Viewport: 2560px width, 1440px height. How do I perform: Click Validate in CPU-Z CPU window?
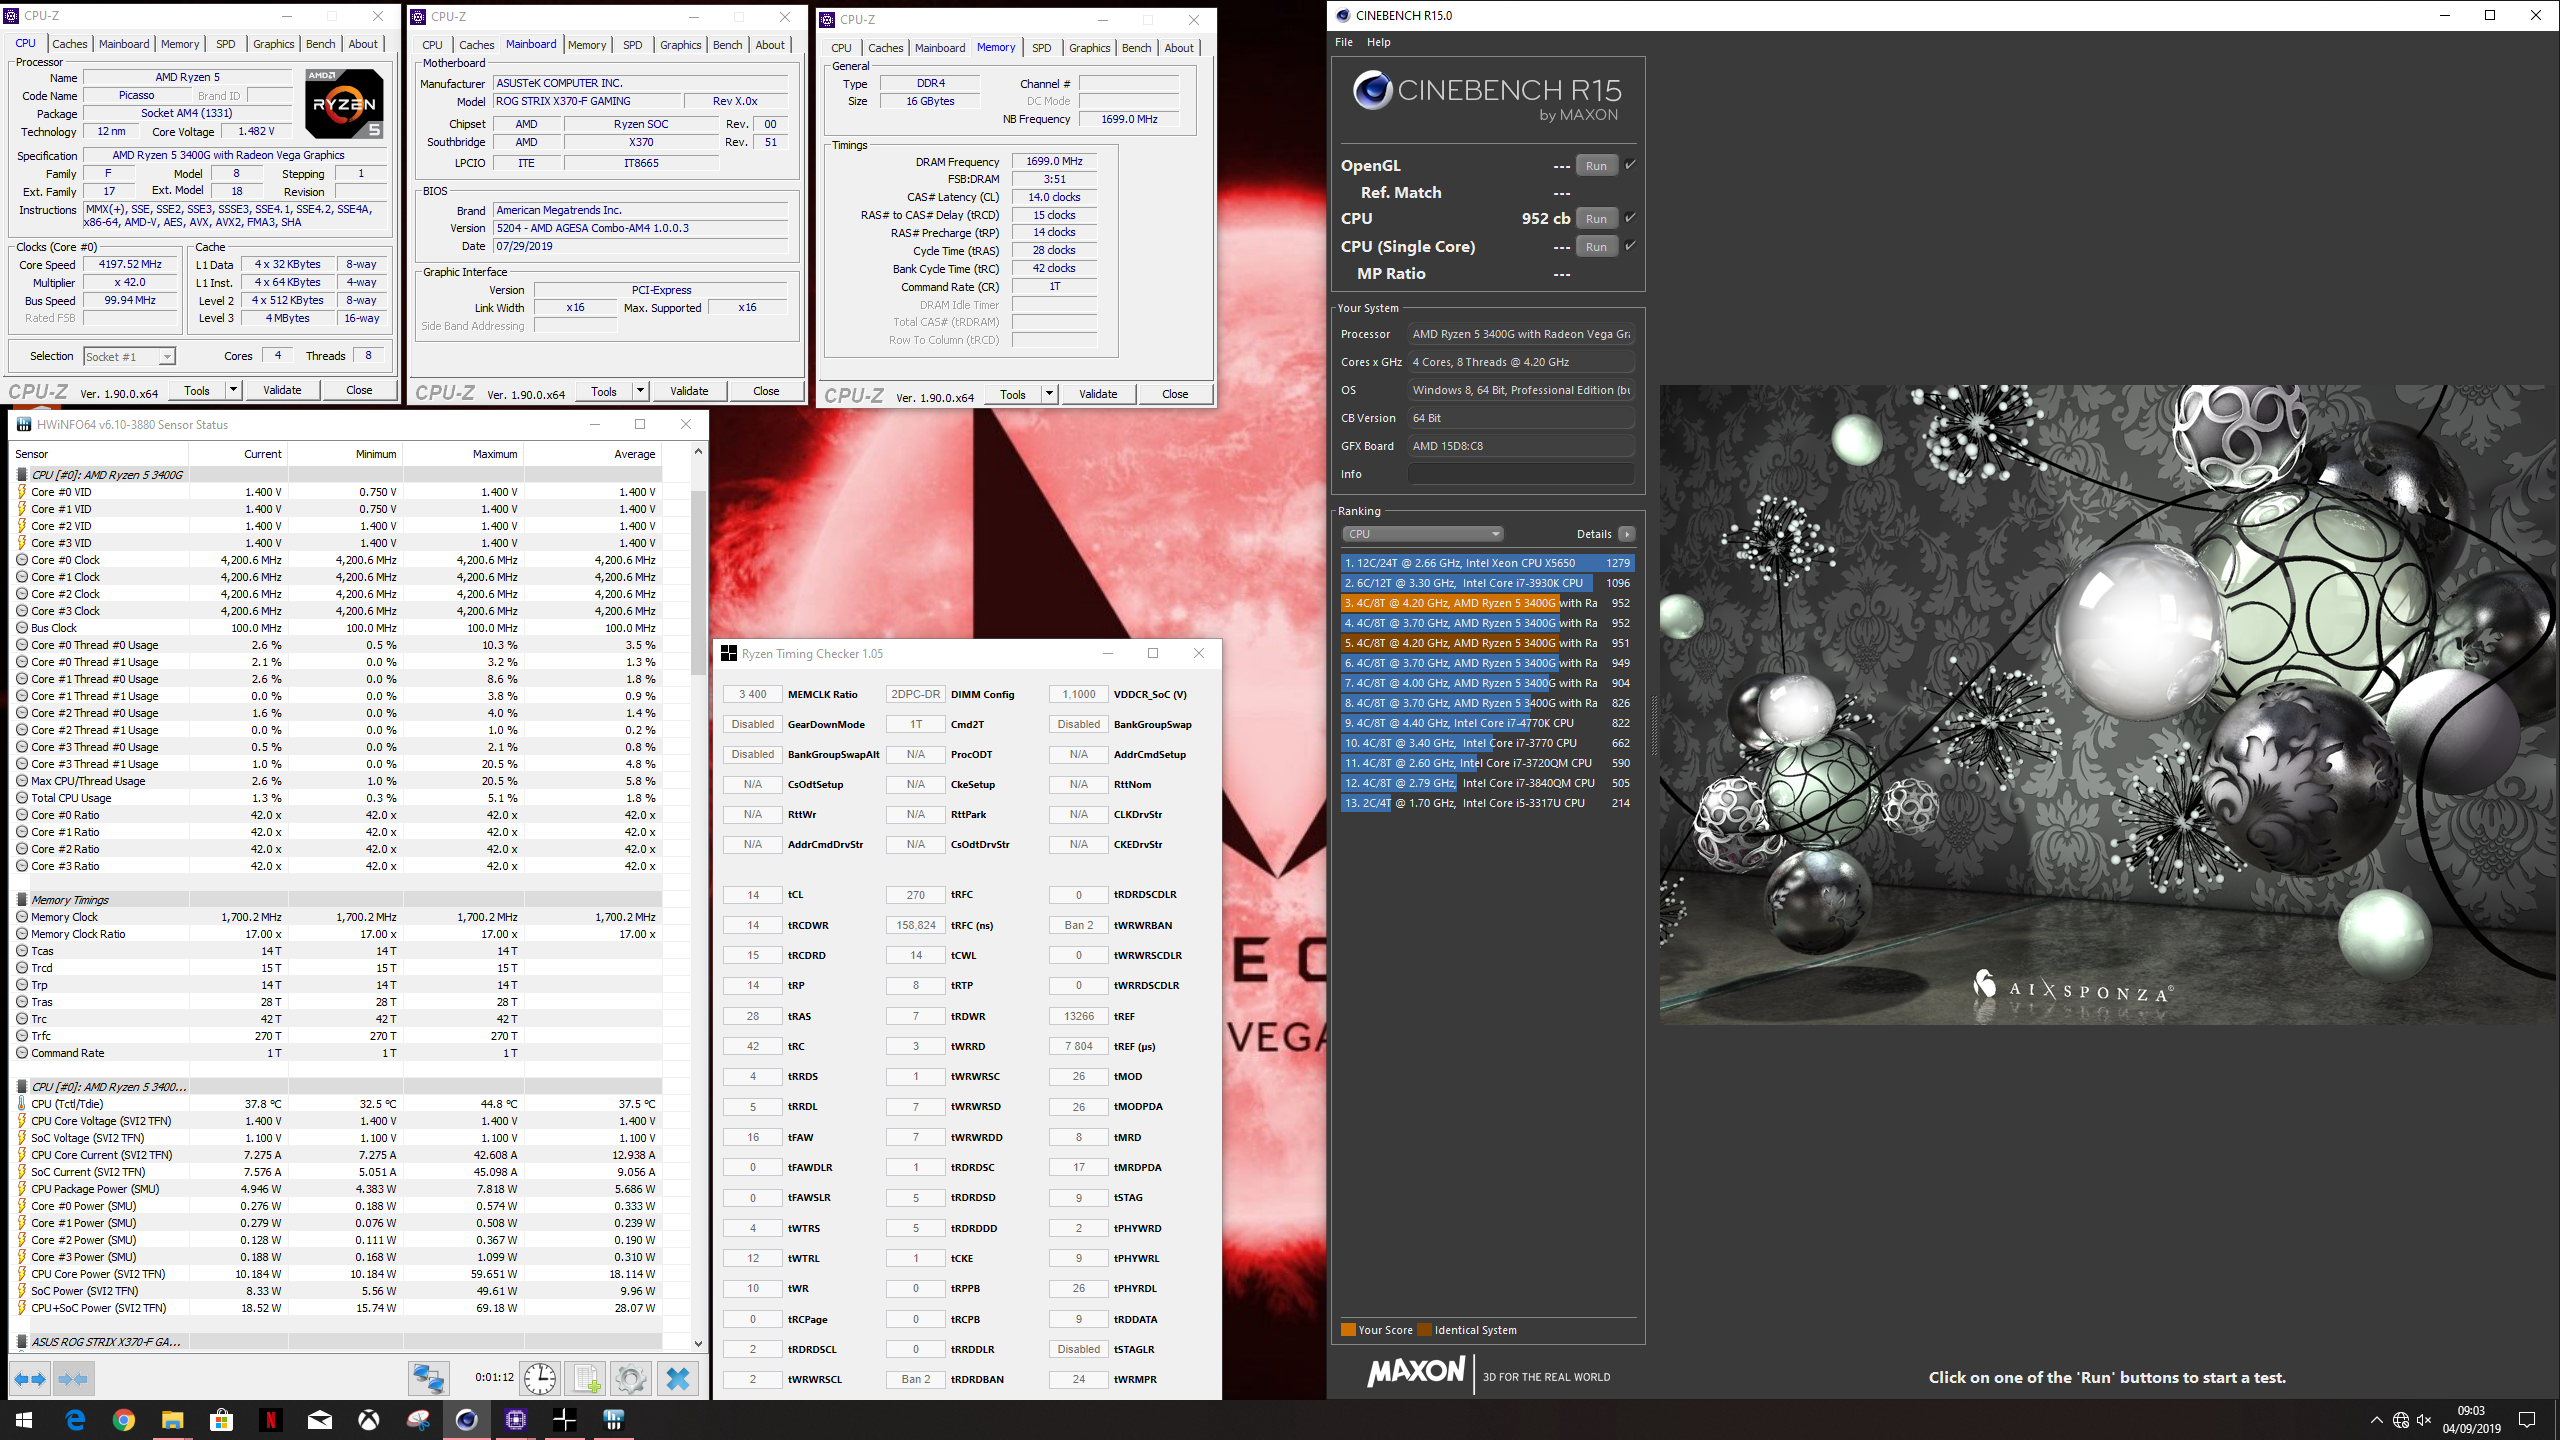(282, 390)
